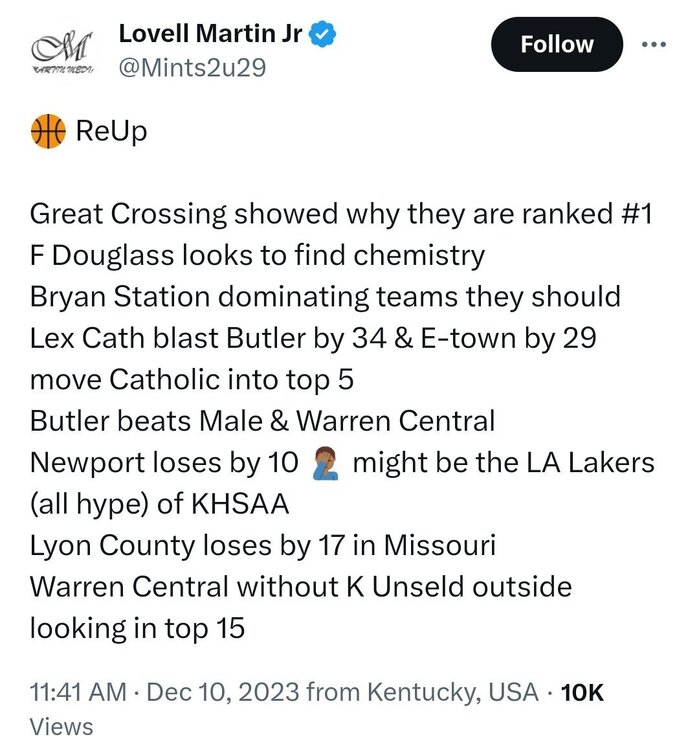Click the Views label
Screen dimensions: 699x750
61,726
